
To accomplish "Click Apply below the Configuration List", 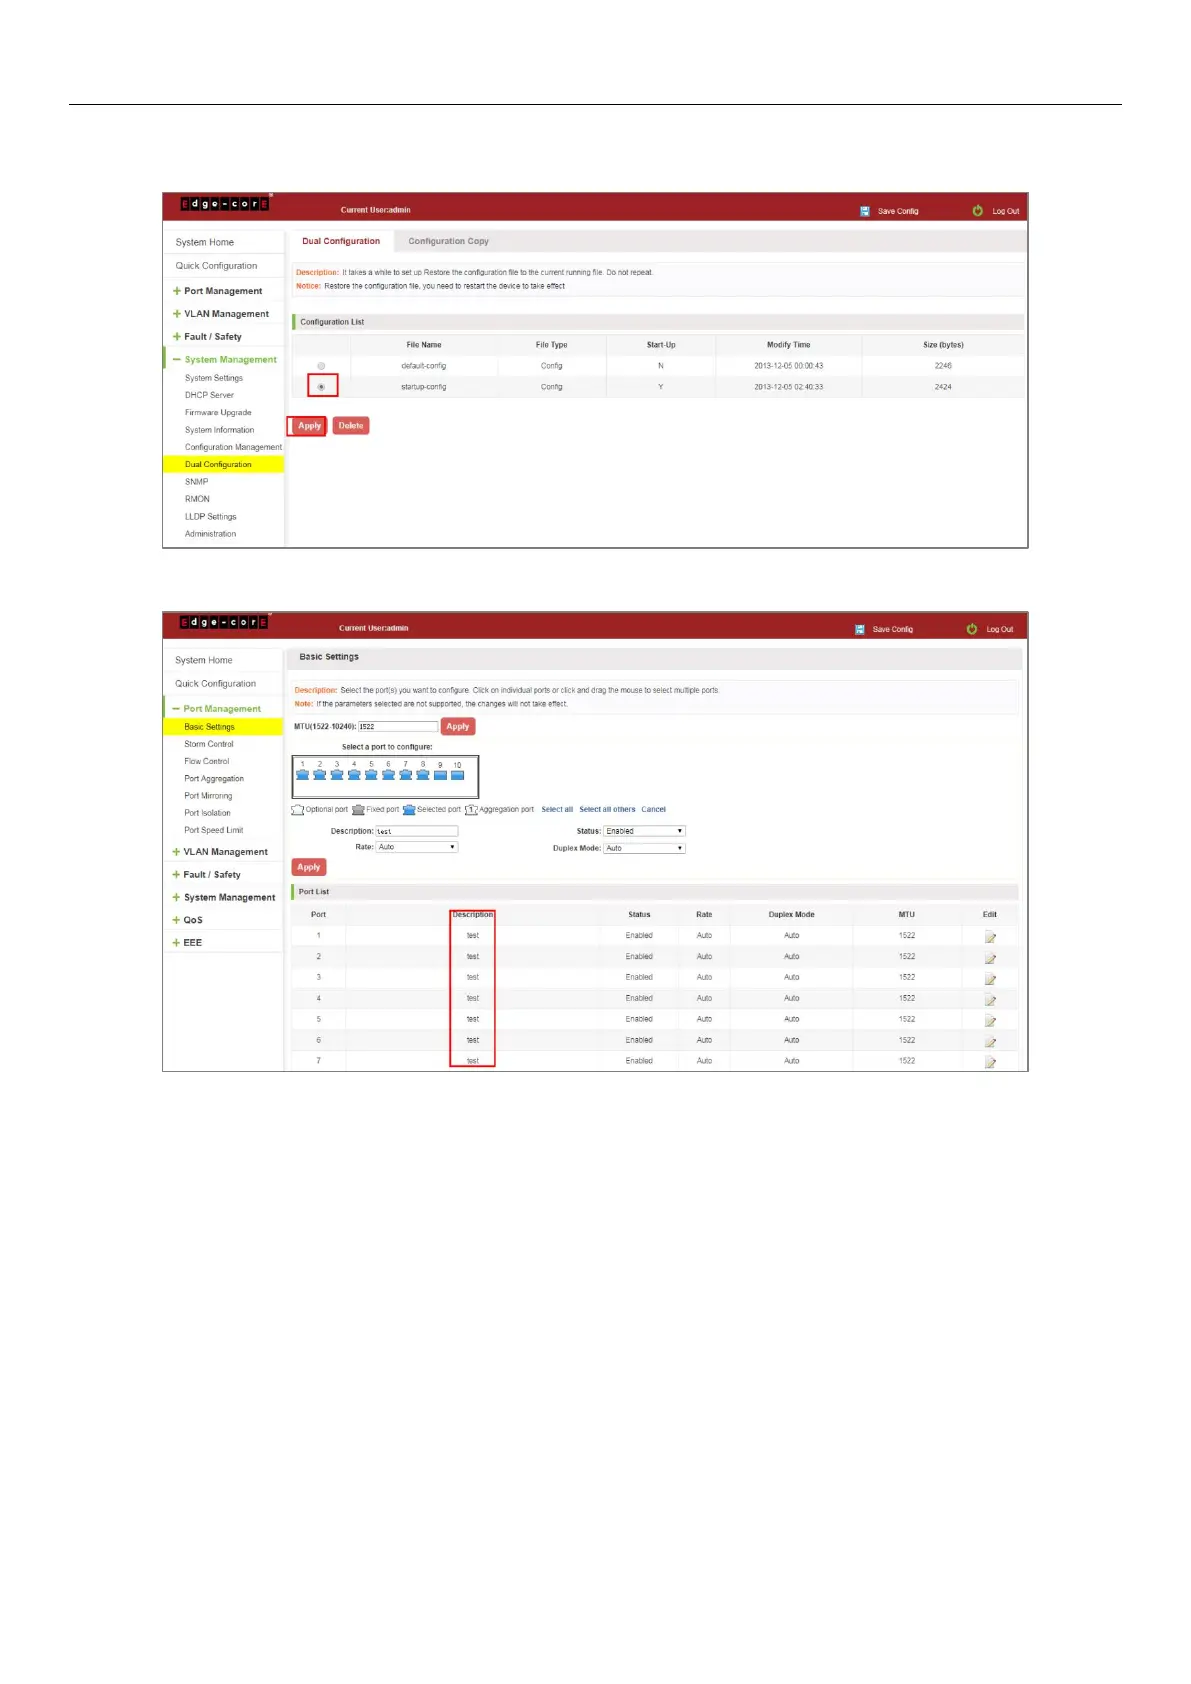I will point(309,426).
